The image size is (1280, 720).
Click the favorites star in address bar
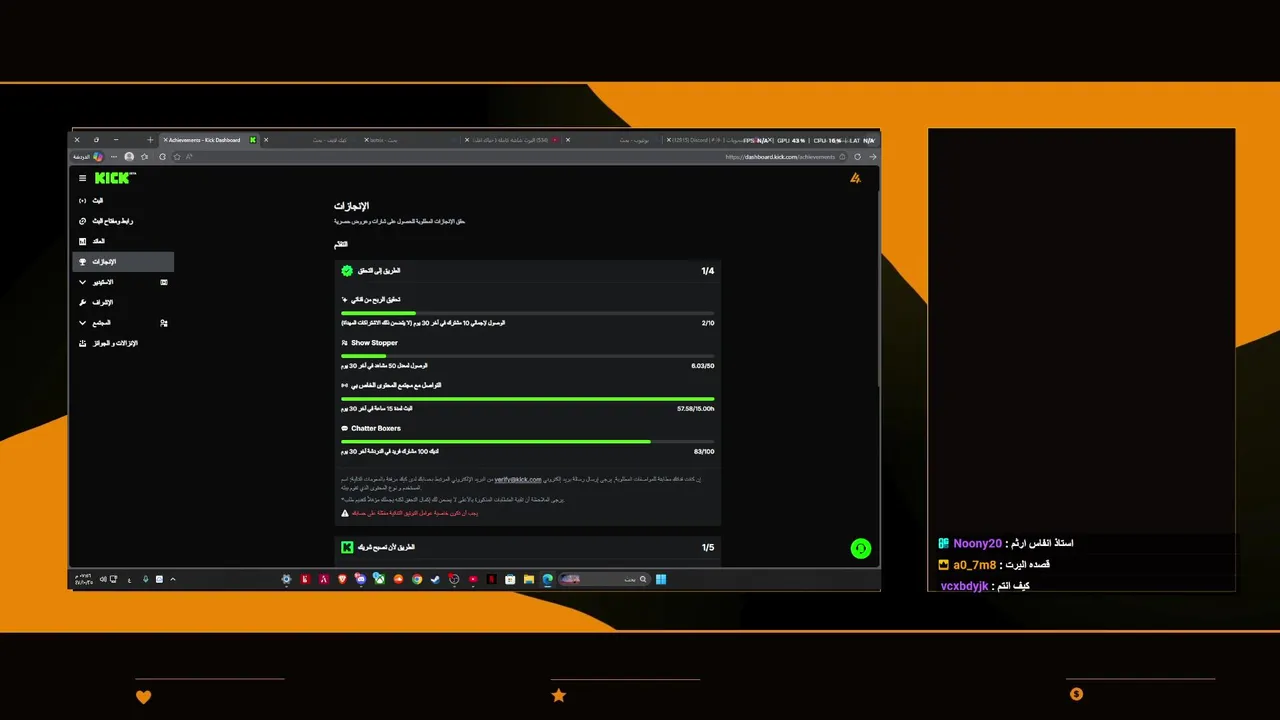(x=177, y=157)
